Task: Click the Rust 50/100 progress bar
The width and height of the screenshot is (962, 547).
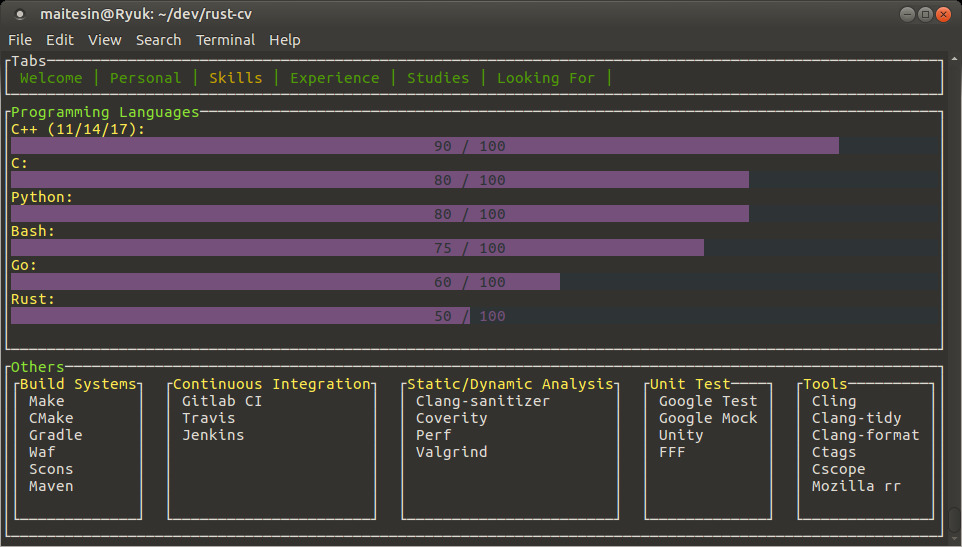Action: coord(240,316)
